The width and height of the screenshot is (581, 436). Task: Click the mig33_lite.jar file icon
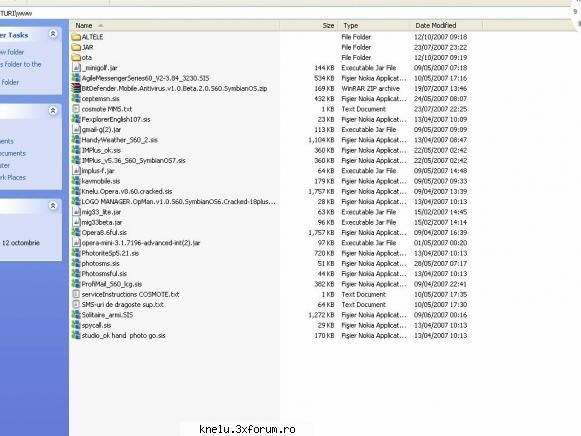point(76,212)
